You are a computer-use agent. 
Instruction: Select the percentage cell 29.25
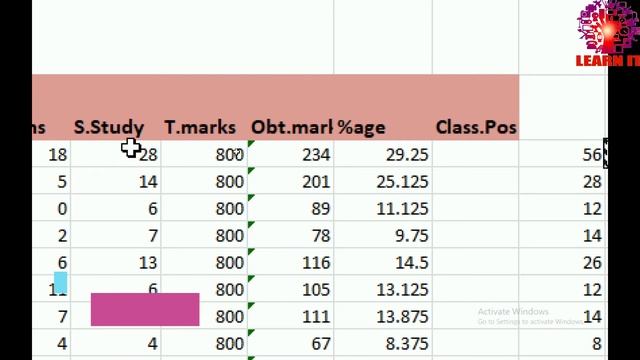[x=383, y=154]
